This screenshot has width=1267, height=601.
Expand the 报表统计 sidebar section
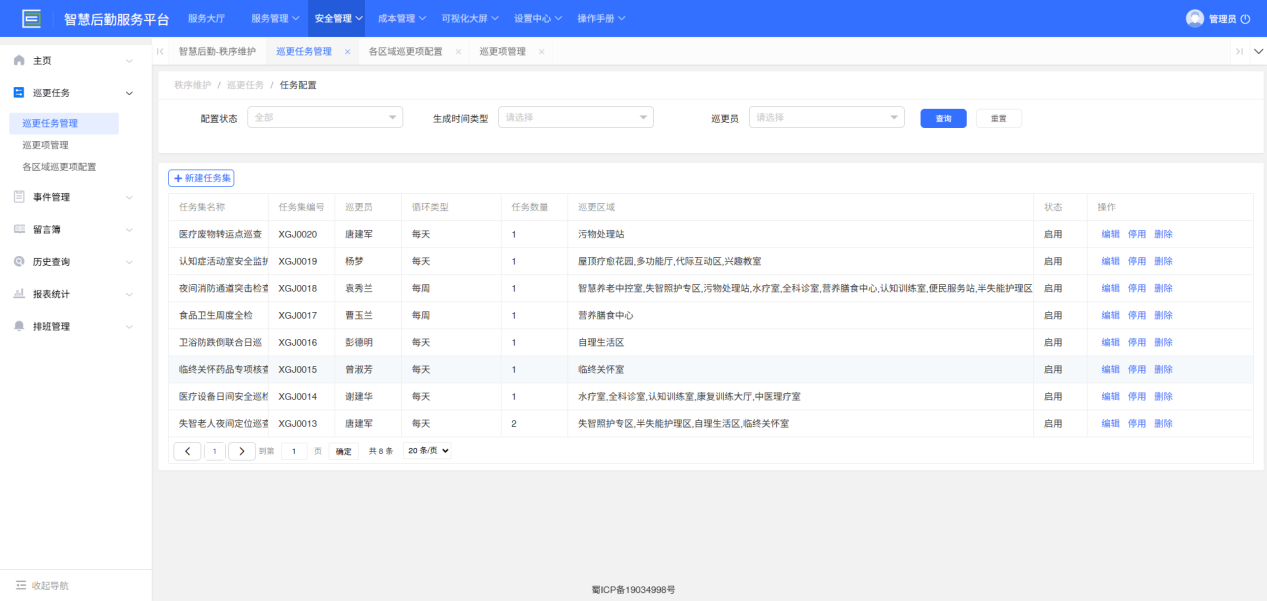coord(129,294)
